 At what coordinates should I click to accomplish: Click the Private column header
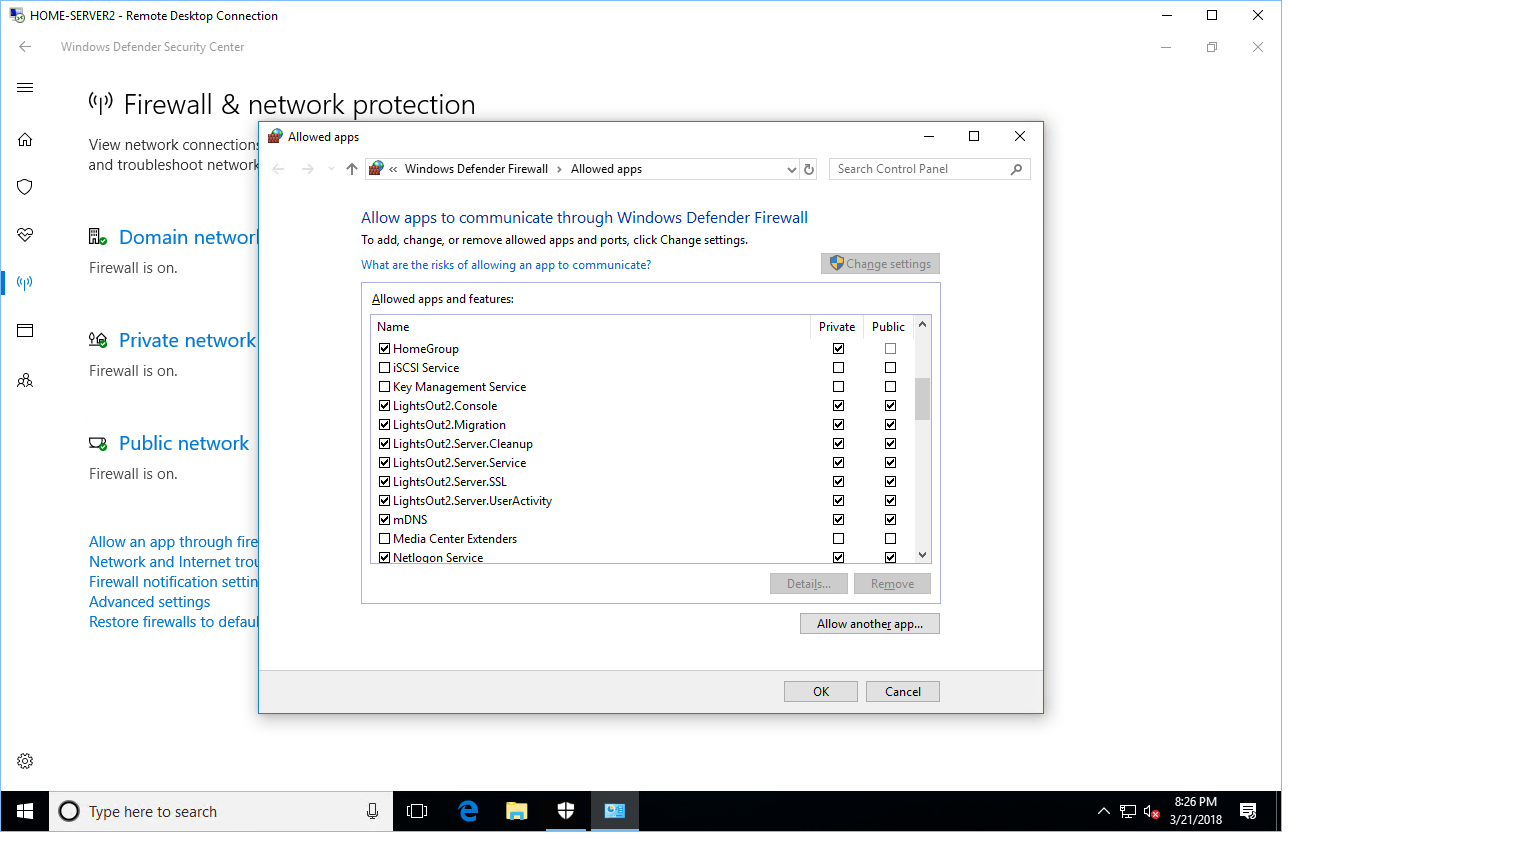[837, 327]
